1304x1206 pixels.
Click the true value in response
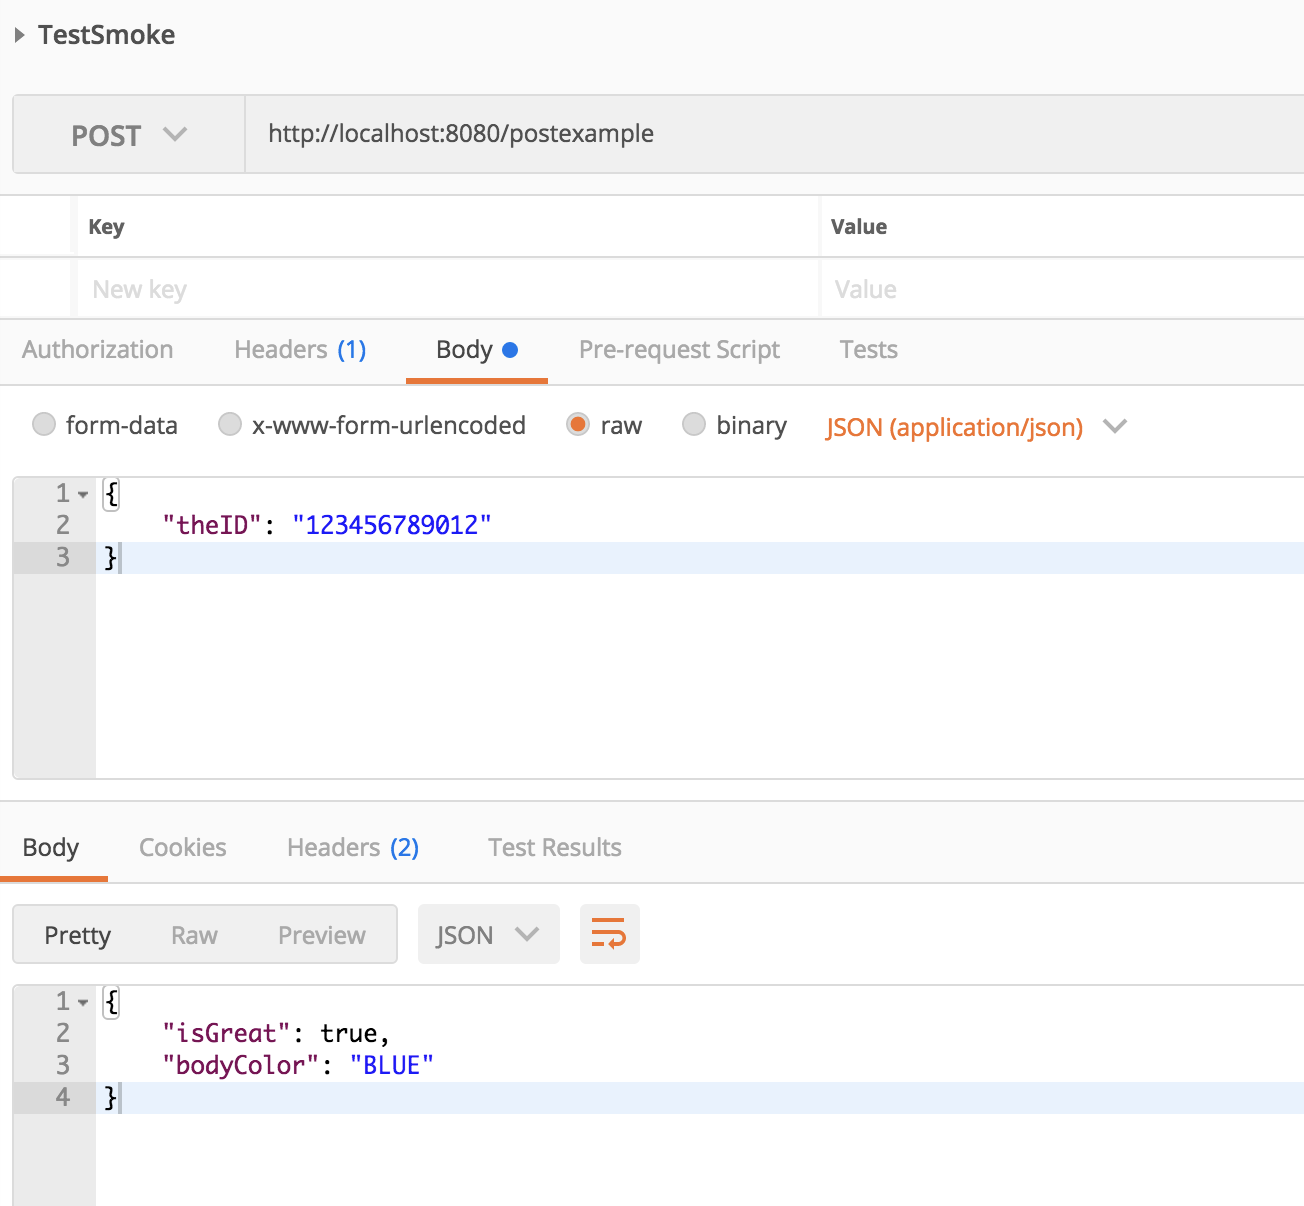click(x=349, y=1033)
